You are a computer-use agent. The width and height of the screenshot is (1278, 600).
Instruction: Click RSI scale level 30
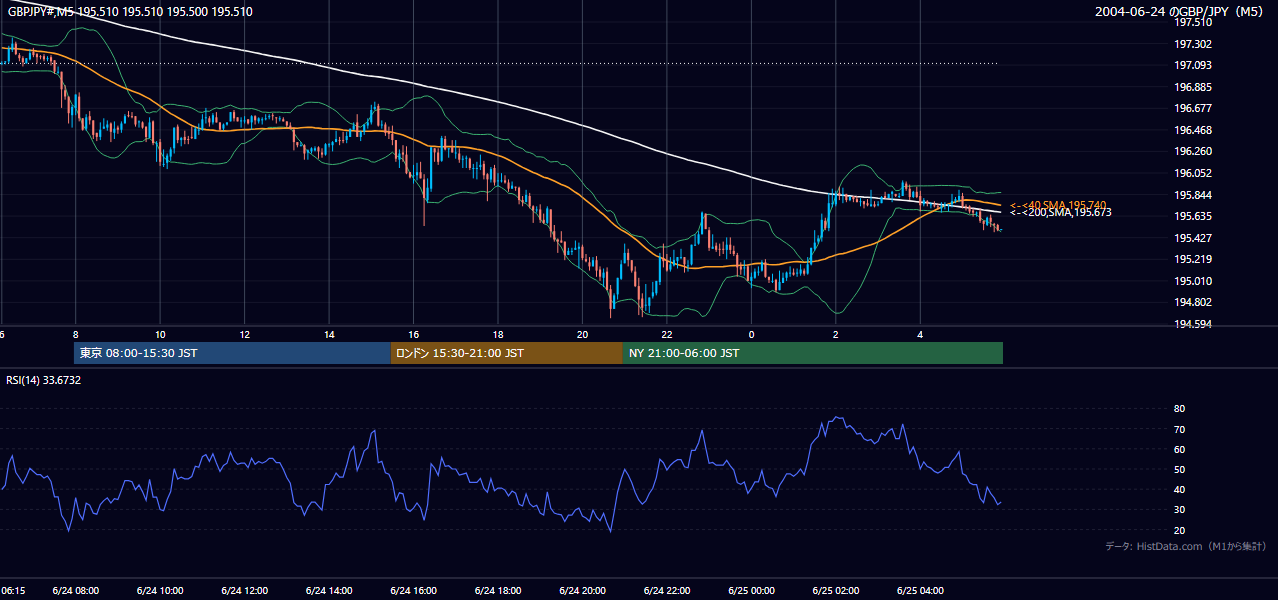click(1179, 510)
